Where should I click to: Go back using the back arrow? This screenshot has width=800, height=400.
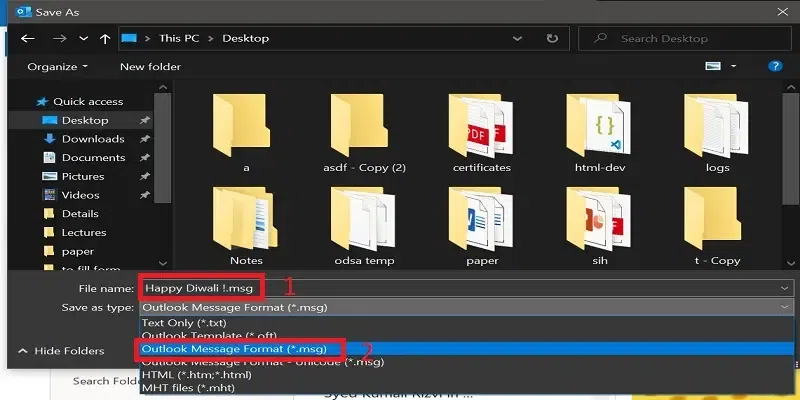click(28, 39)
